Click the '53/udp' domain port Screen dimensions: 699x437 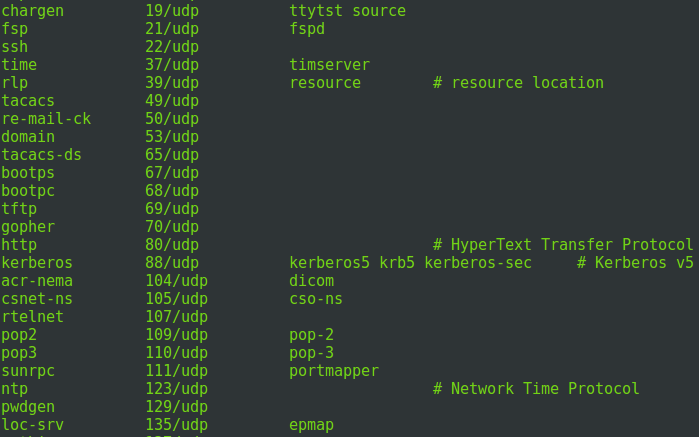pyautogui.click(x=172, y=137)
